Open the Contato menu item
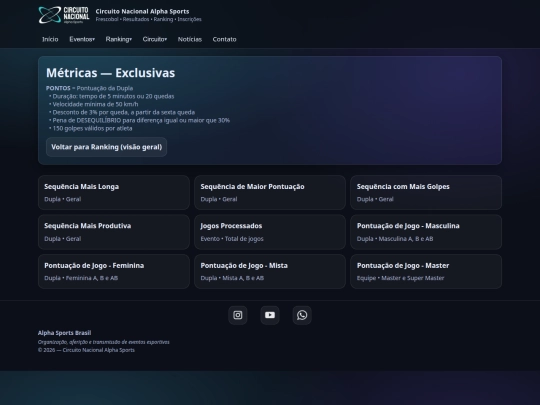Screen dimensions: 540x405 [x=225, y=39]
